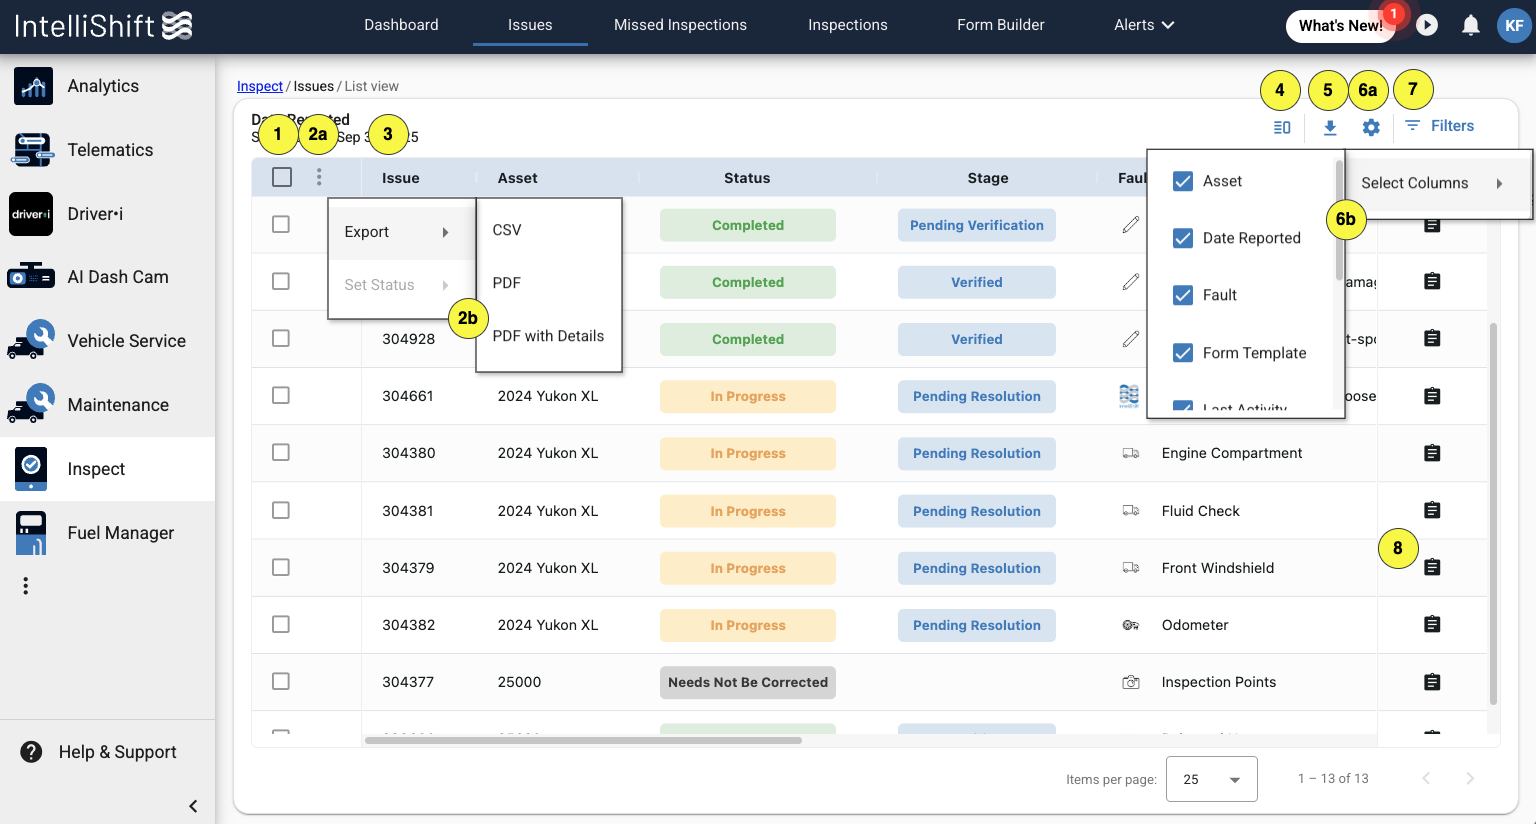Click the What's New! button
Viewport: 1536px width, 824px height.
tap(1340, 26)
